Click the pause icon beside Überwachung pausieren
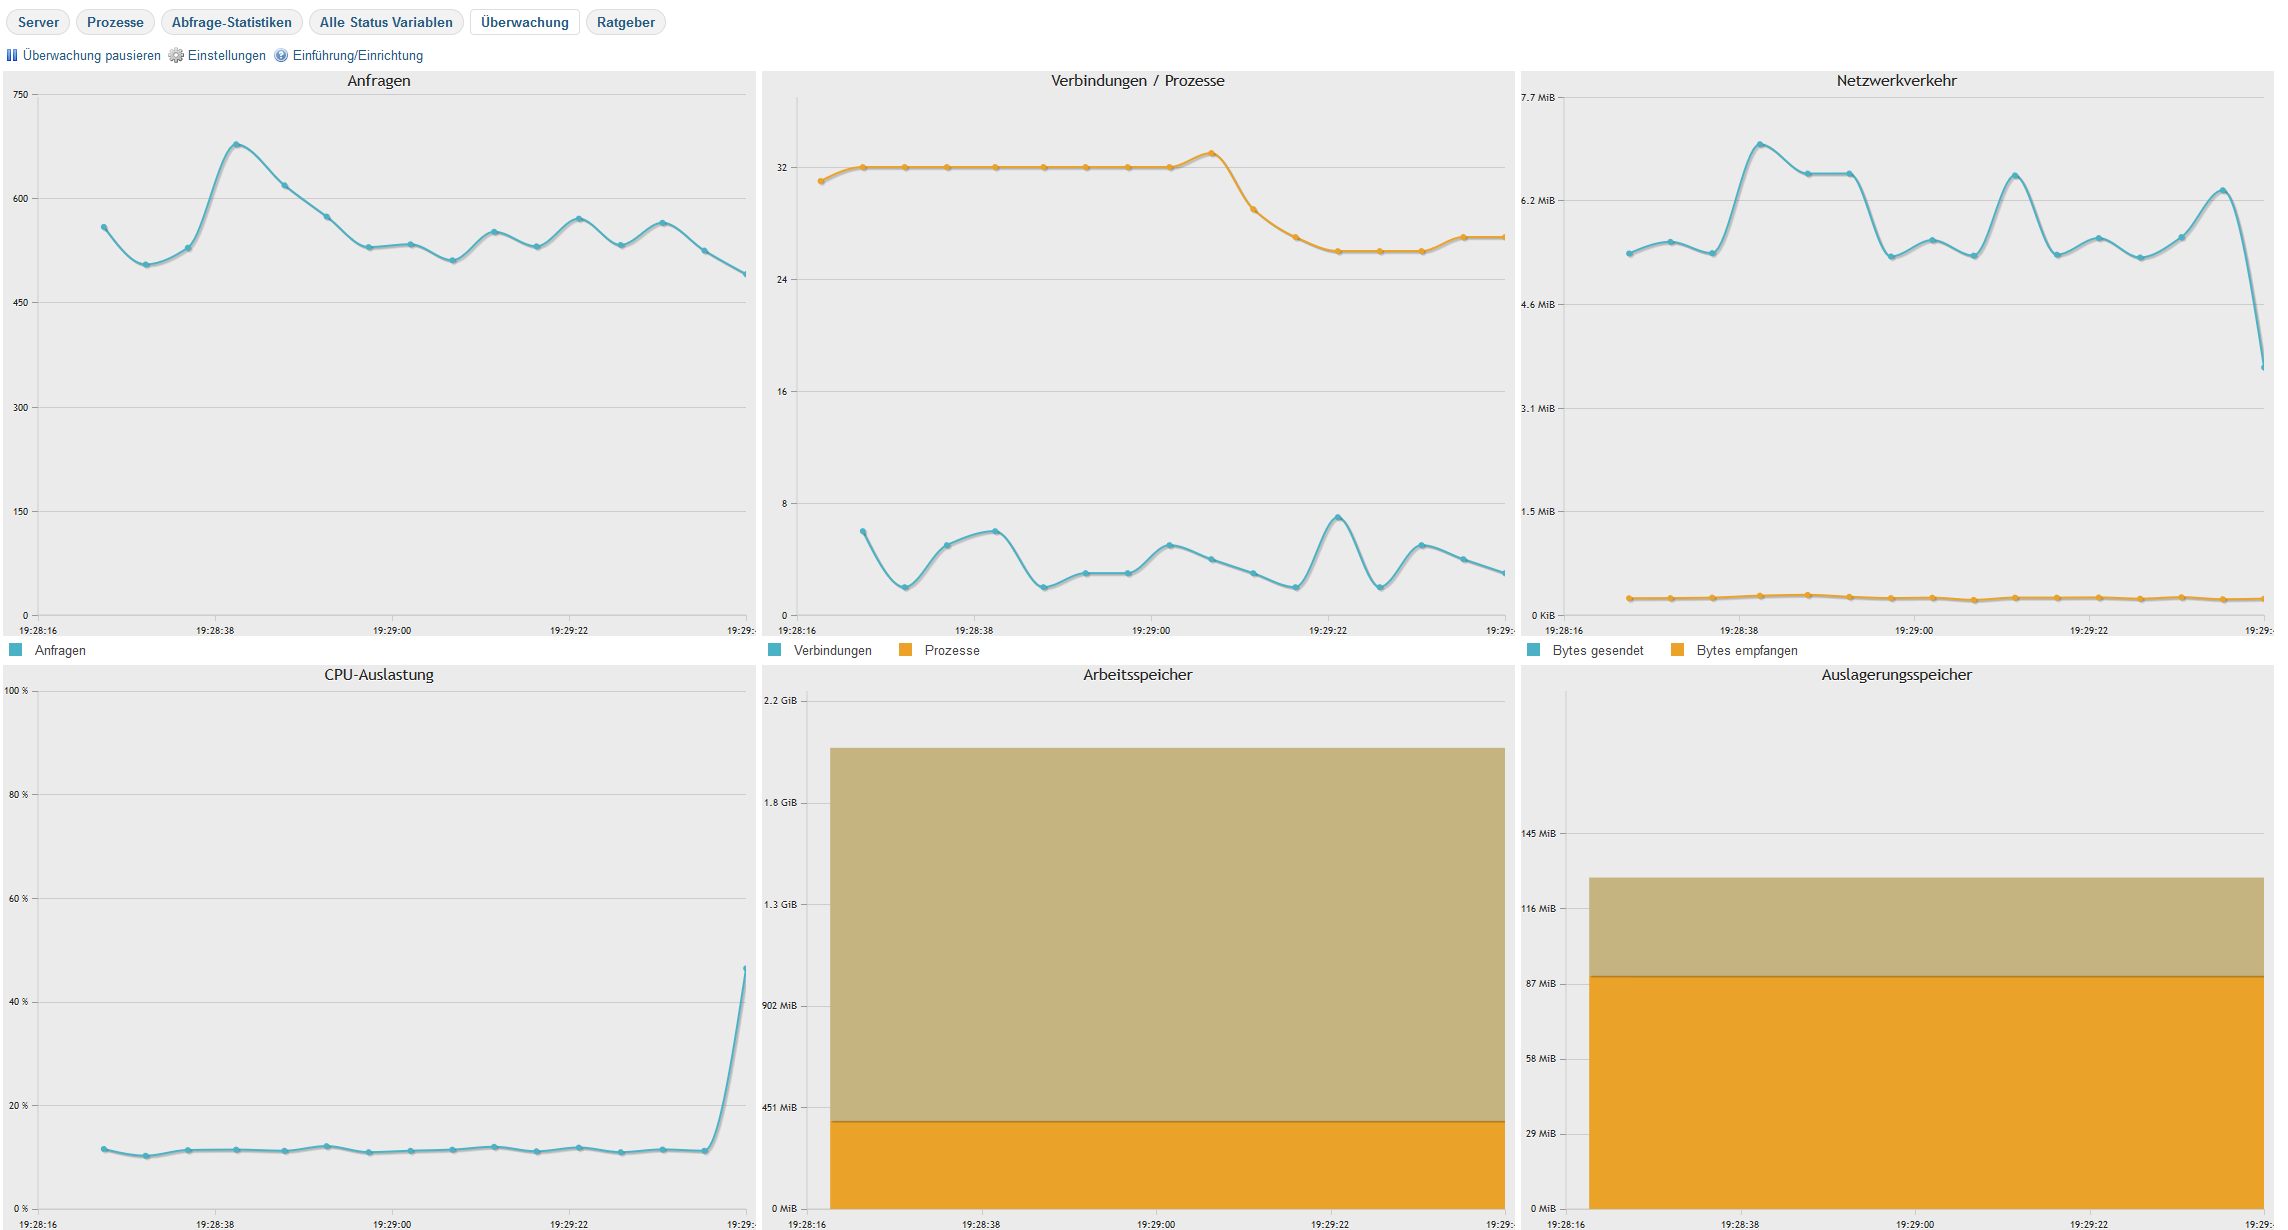Viewport: 2288px width, 1230px height. point(12,56)
